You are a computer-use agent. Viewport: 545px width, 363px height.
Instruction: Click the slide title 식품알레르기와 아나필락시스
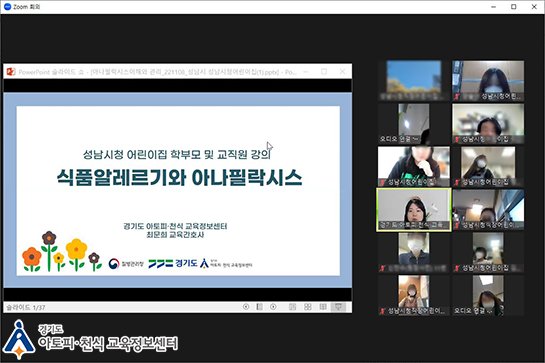(179, 178)
